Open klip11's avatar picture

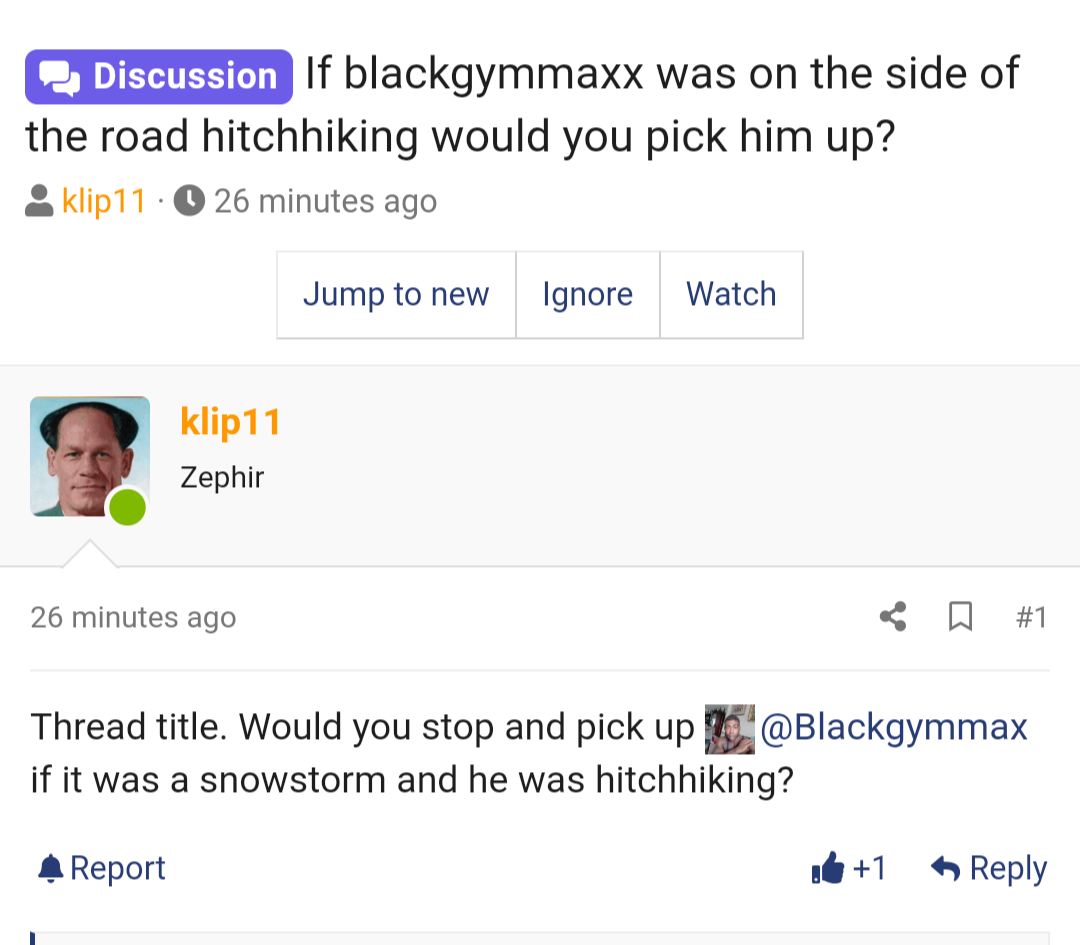[x=90, y=457]
